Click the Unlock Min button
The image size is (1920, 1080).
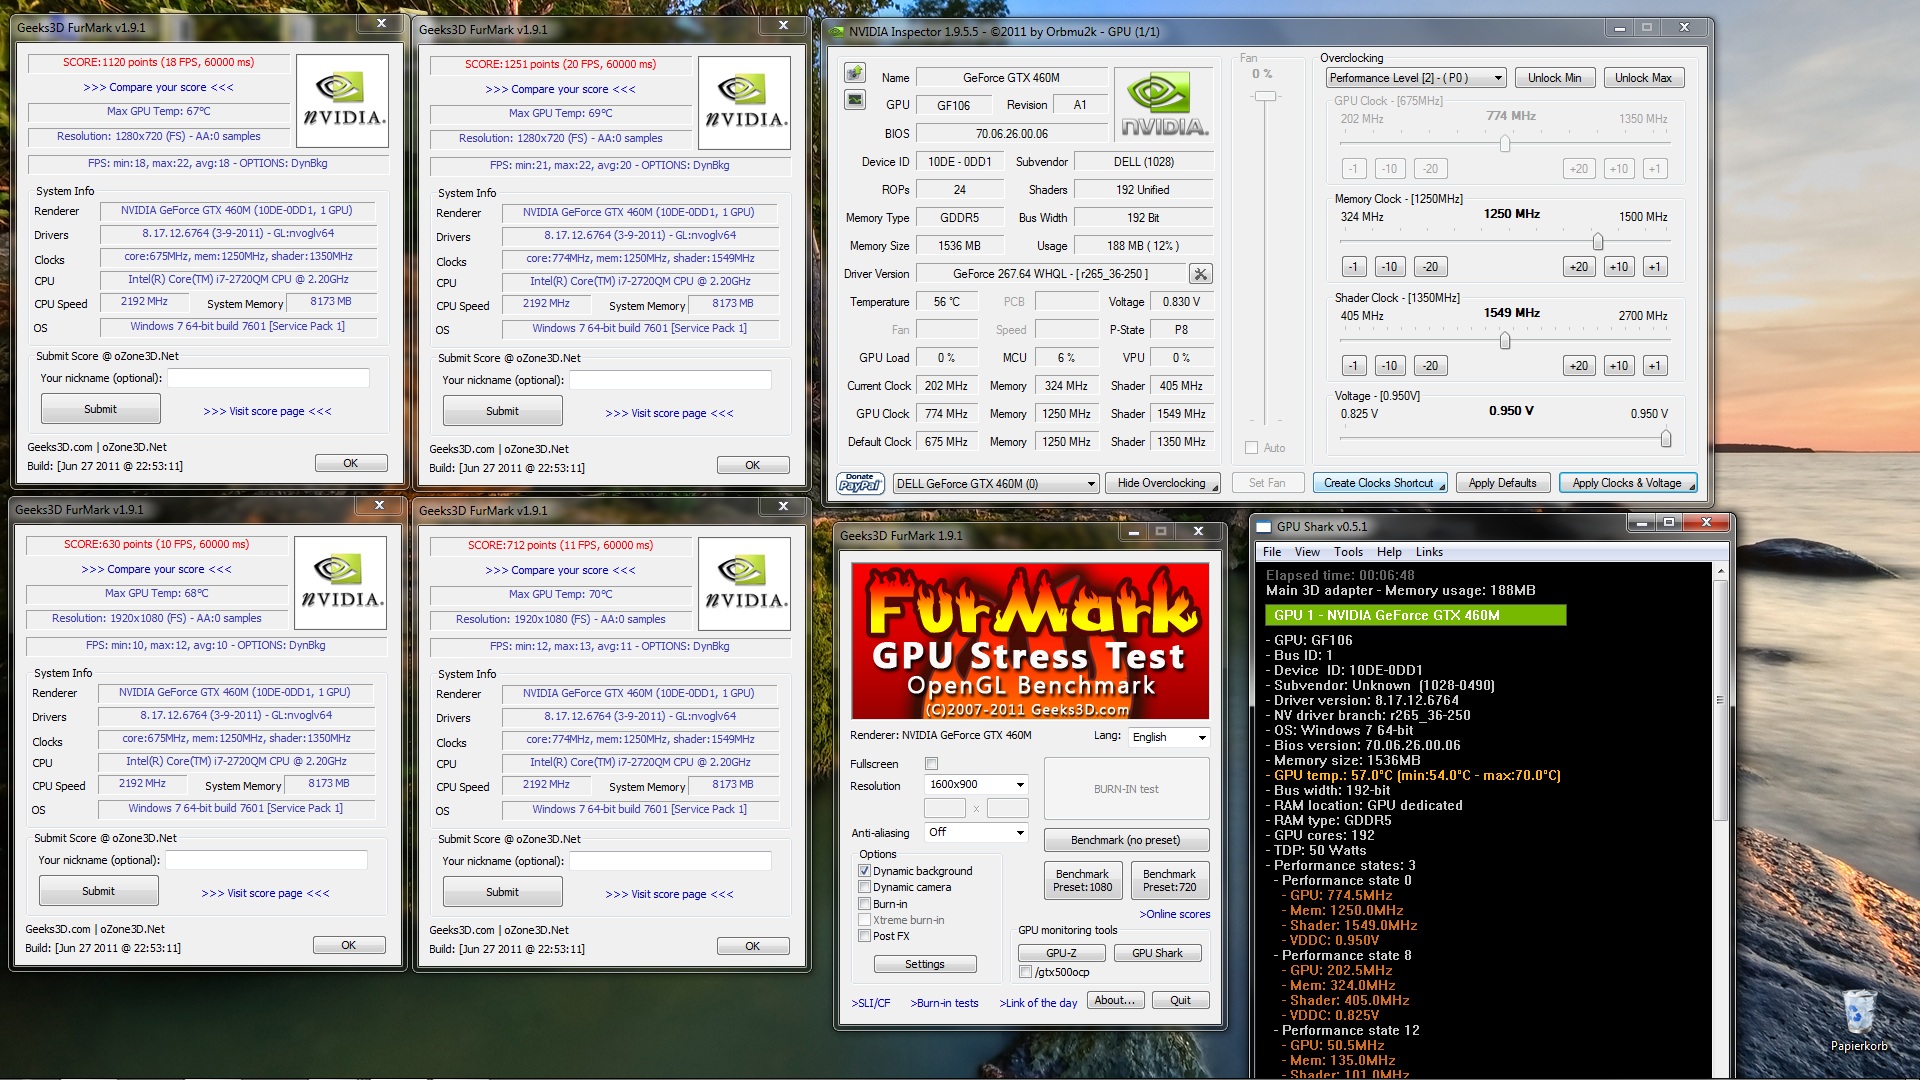(x=1554, y=78)
